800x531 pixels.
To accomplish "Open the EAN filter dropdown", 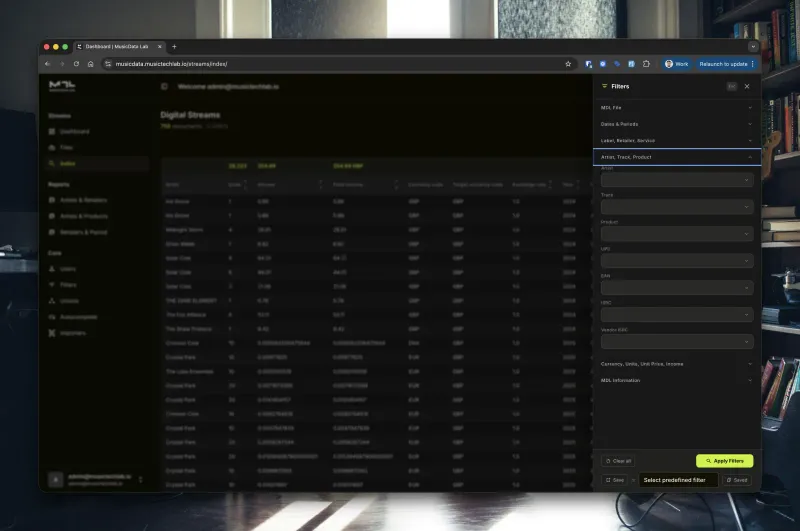I will point(677,288).
